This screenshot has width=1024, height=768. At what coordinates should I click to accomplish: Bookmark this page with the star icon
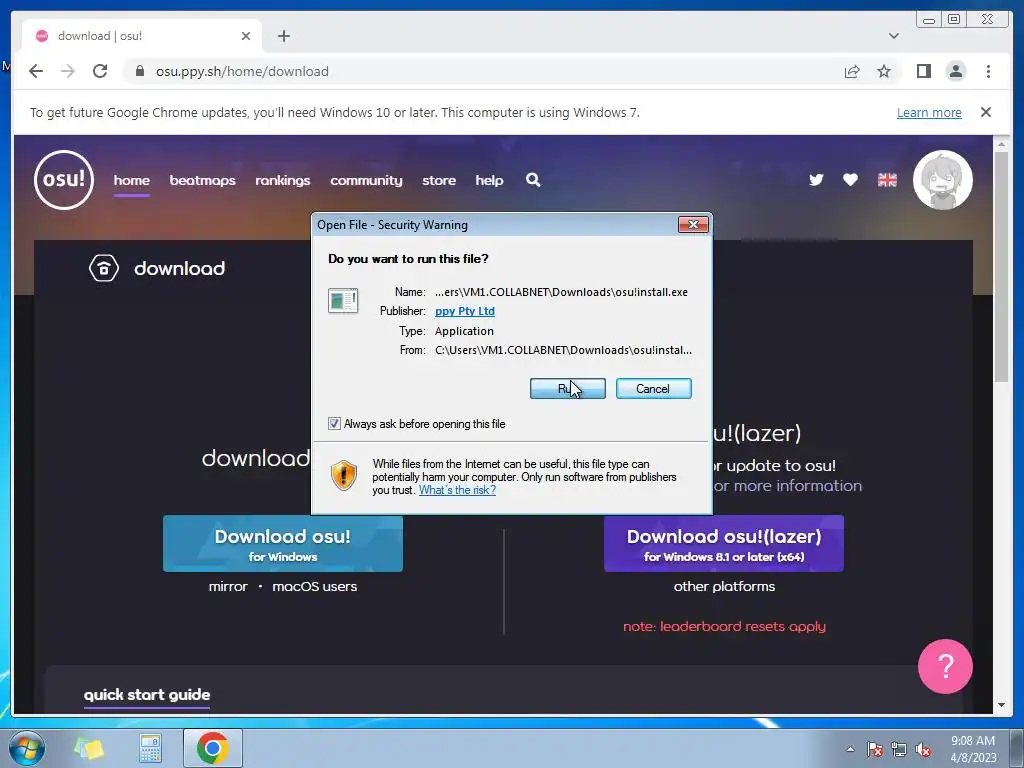click(884, 71)
